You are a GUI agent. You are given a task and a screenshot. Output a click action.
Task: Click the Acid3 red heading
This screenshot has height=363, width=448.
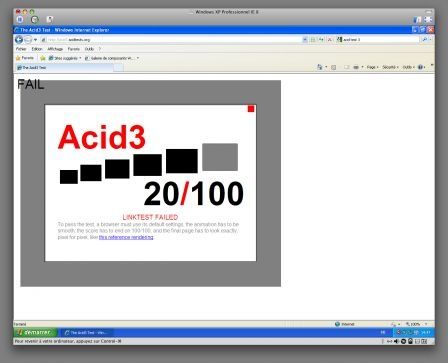point(102,137)
